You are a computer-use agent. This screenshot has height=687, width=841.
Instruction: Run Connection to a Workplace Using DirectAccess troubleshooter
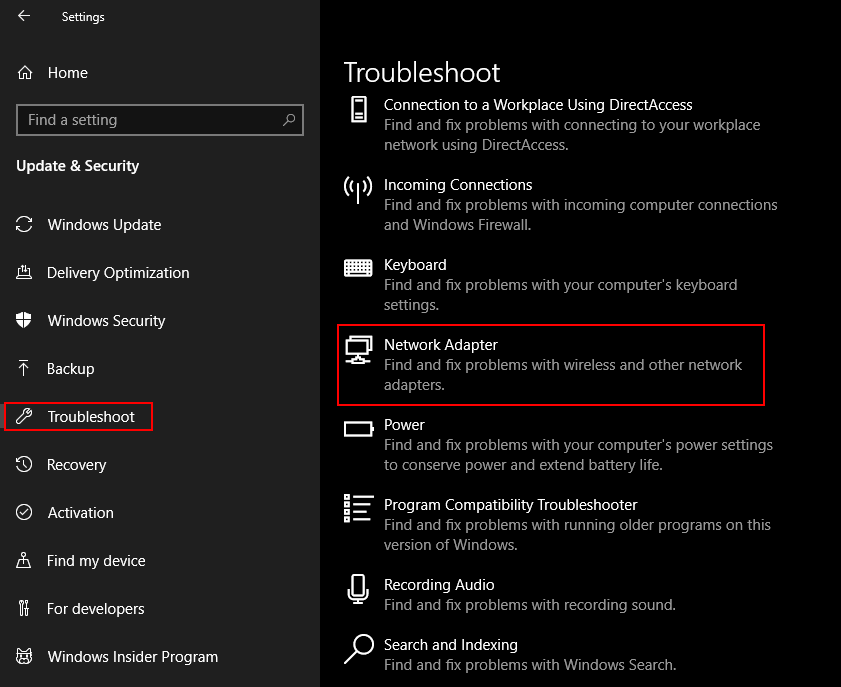[x=538, y=105]
